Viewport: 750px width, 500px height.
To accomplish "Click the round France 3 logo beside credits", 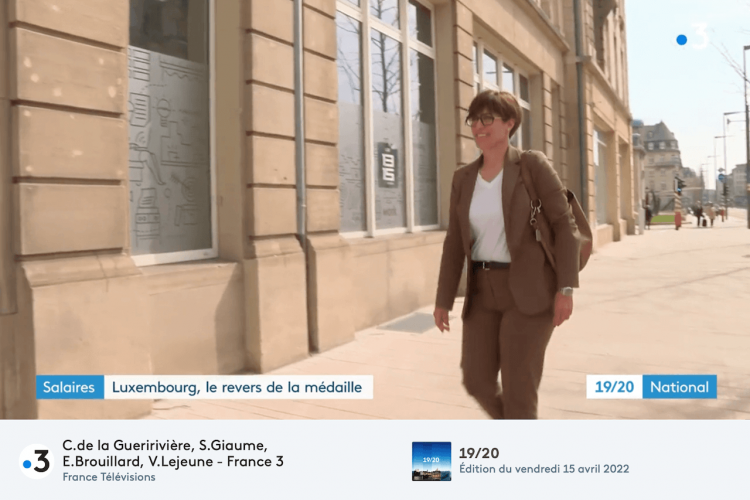I will pyautogui.click(x=36, y=462).
